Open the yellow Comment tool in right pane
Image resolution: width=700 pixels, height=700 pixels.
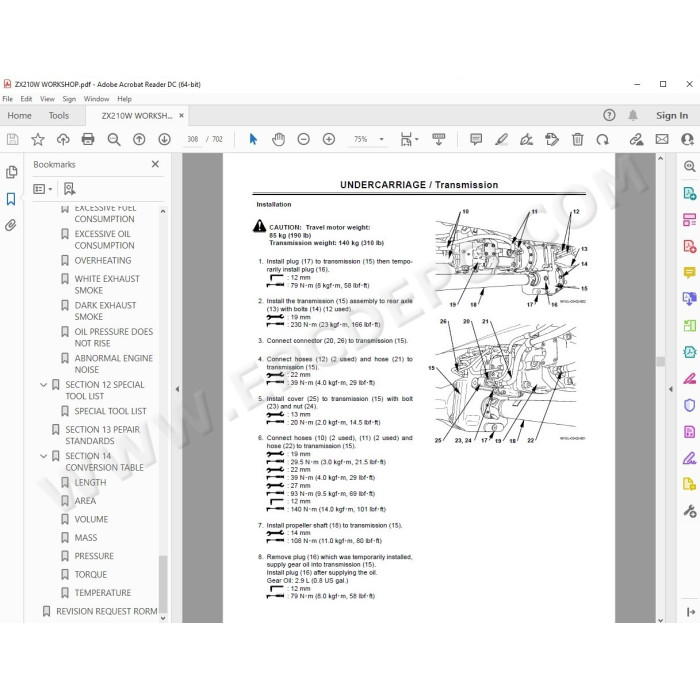689,272
